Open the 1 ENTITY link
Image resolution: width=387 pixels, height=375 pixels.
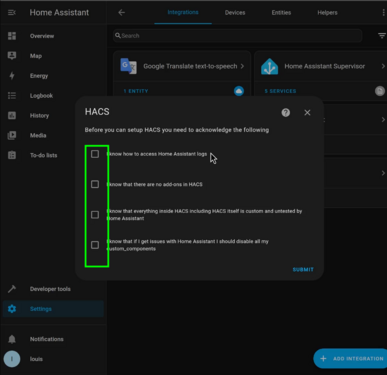tap(136, 91)
